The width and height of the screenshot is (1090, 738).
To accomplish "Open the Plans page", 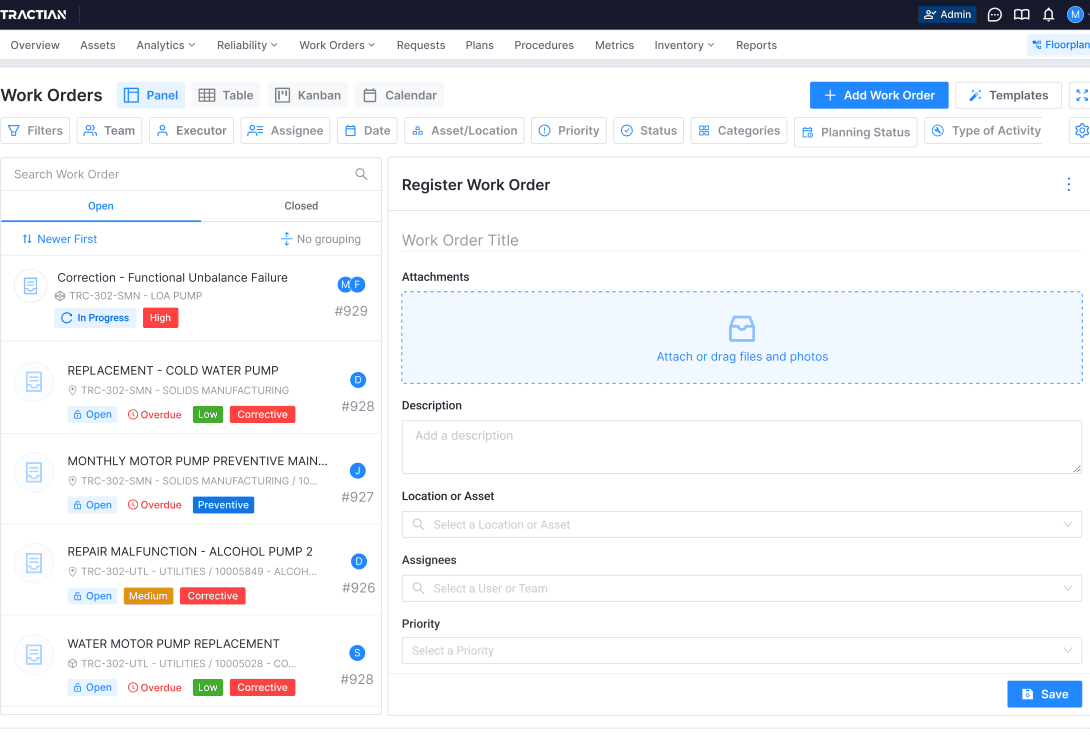I will (x=480, y=45).
